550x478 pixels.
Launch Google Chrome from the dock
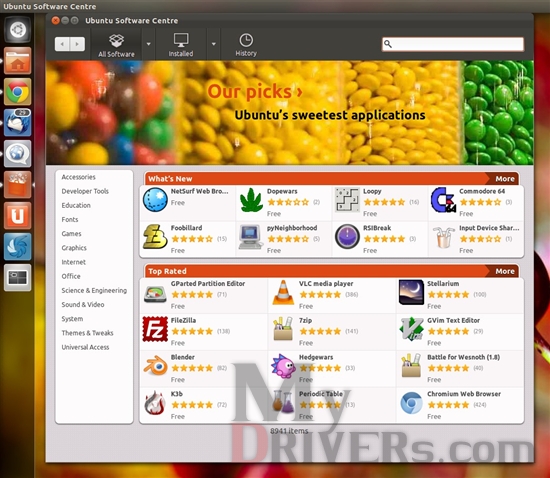pos(18,92)
